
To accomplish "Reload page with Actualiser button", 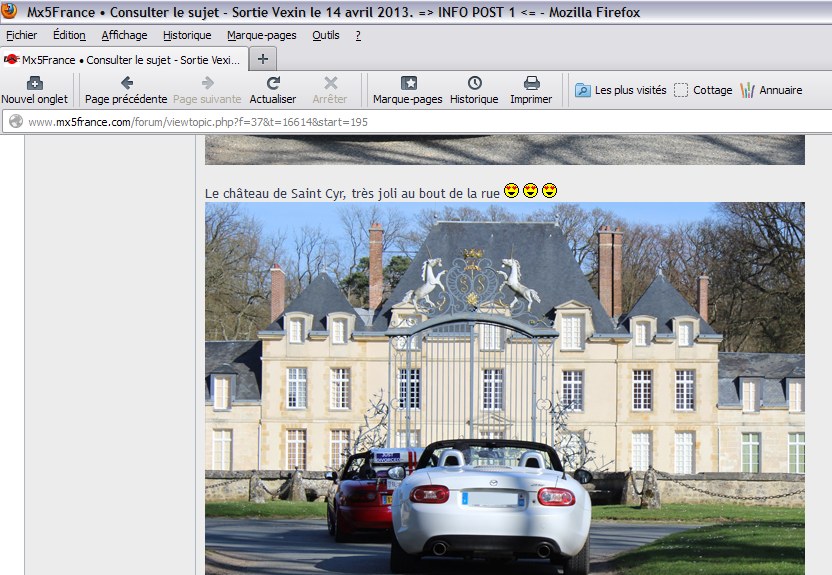I will coord(273,90).
